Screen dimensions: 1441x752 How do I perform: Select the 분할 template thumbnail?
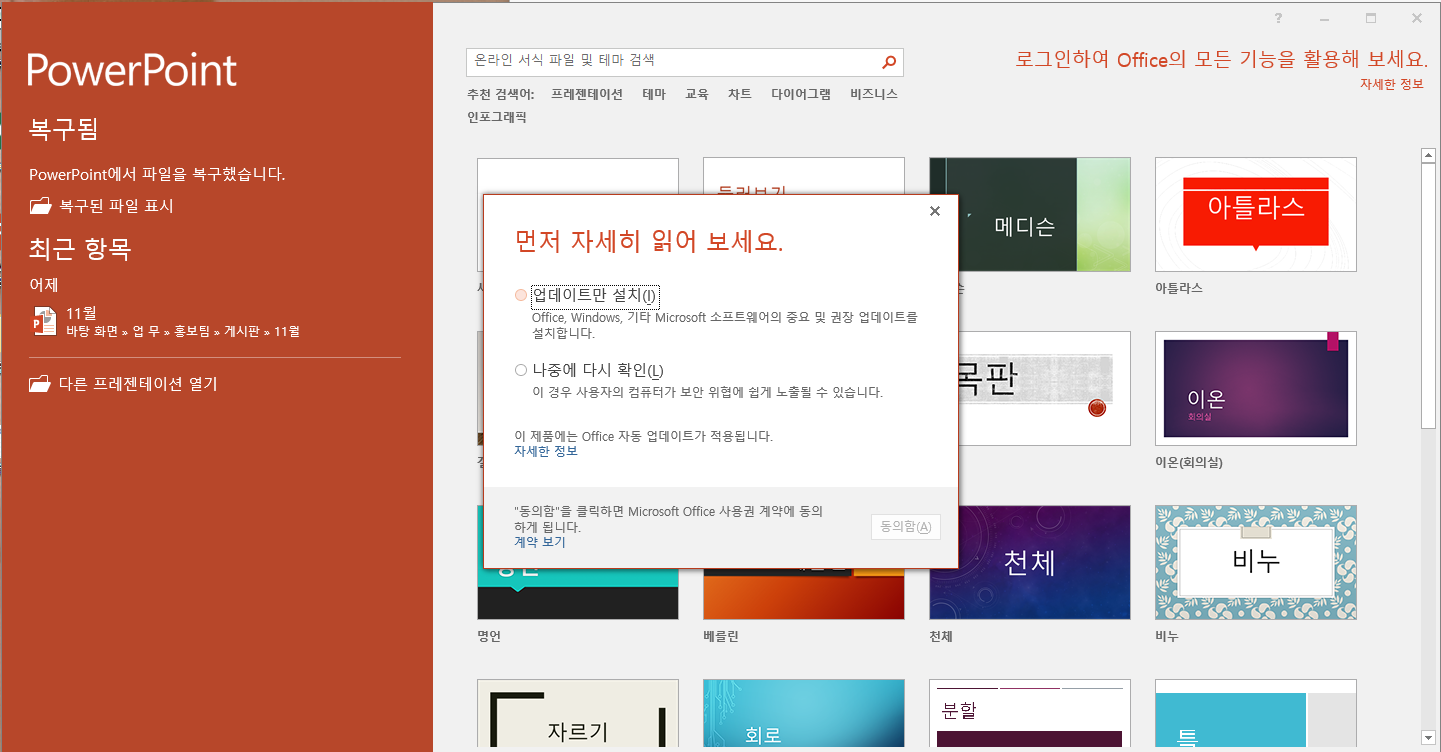click(1030, 715)
